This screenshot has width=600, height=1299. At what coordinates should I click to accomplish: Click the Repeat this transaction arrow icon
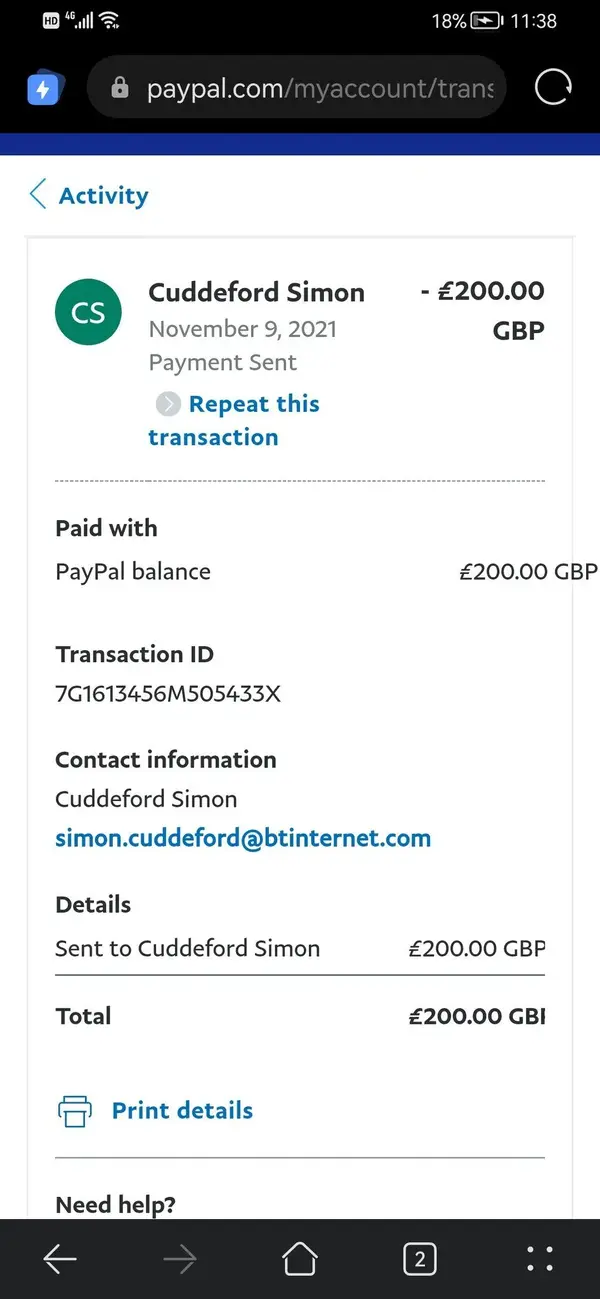pos(168,404)
